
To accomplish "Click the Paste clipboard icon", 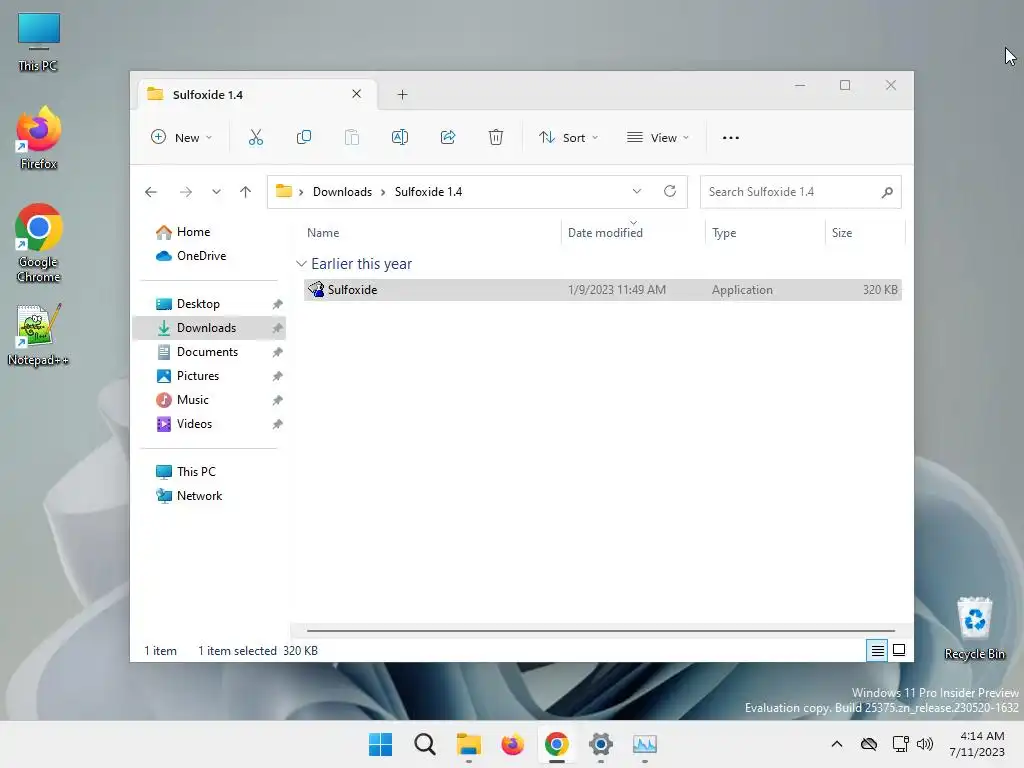I will [x=352, y=137].
